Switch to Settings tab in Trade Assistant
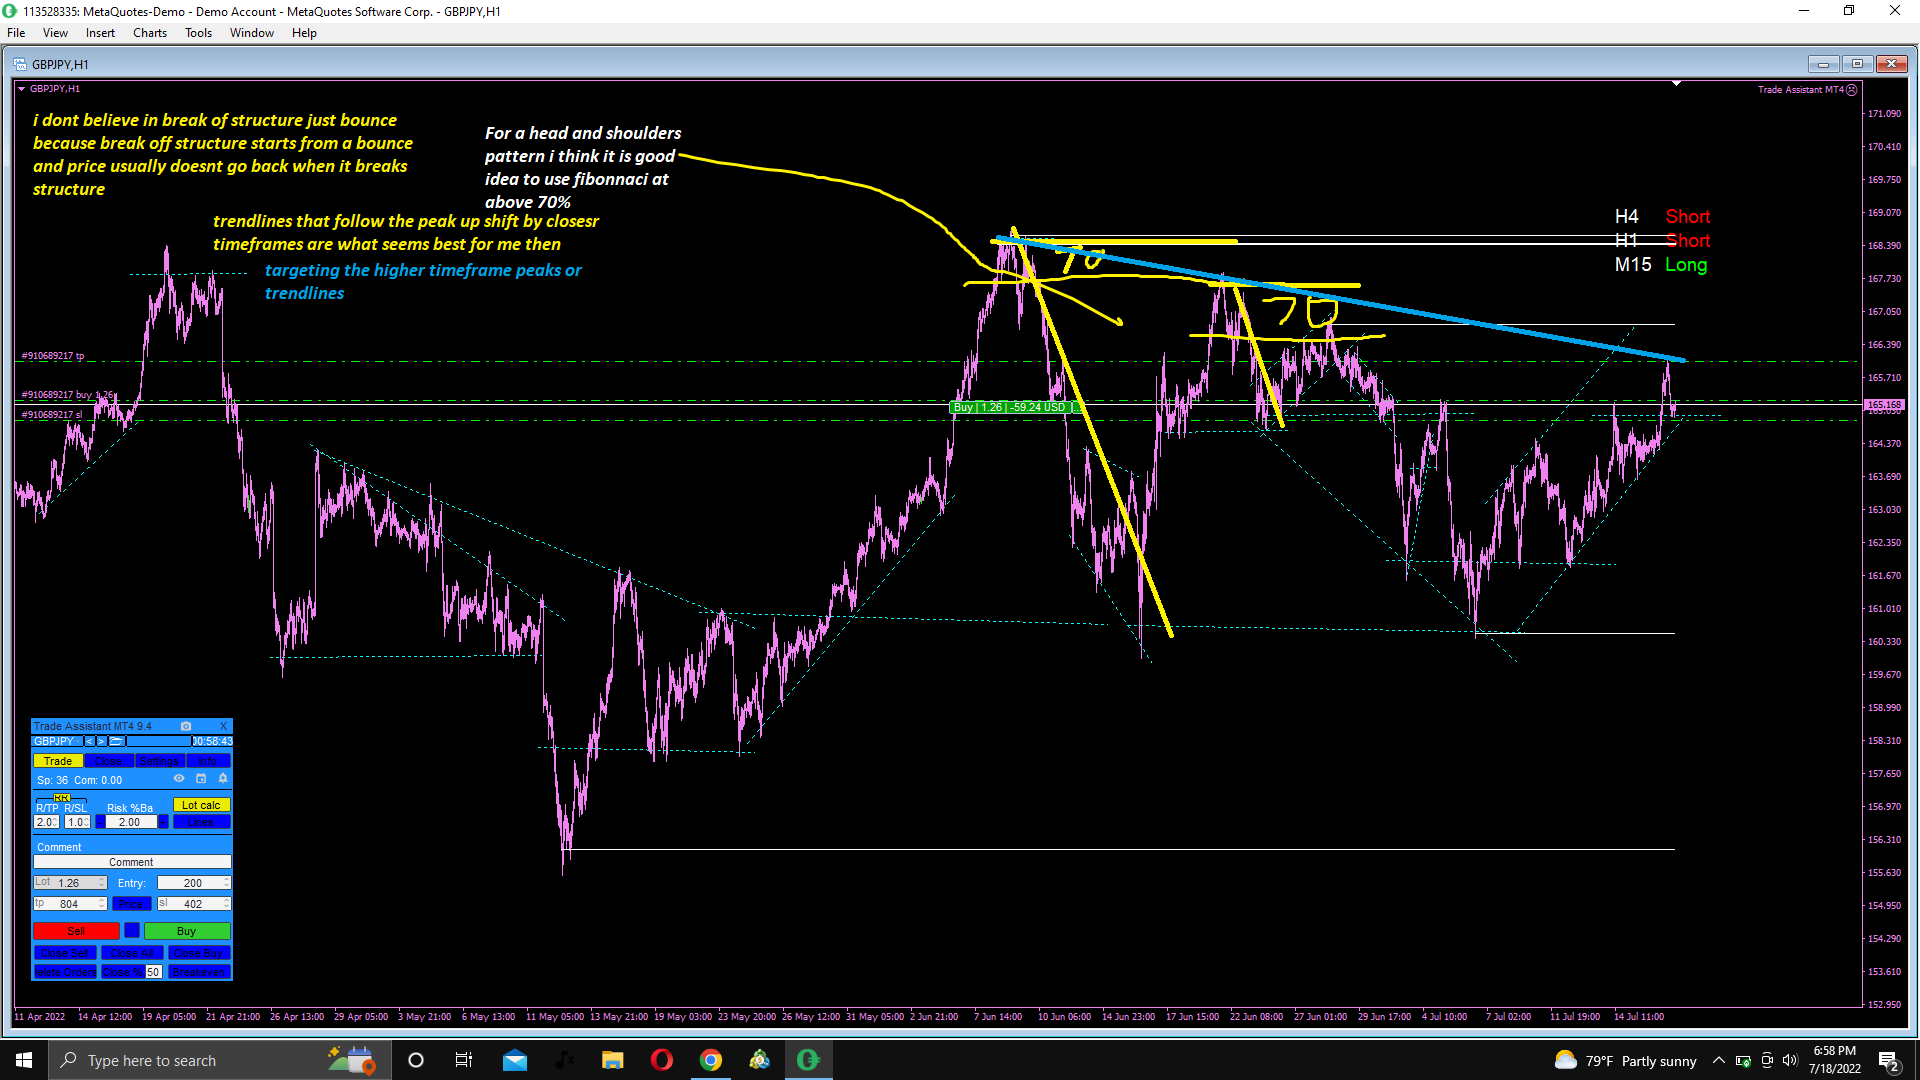1920x1080 pixels. [159, 761]
